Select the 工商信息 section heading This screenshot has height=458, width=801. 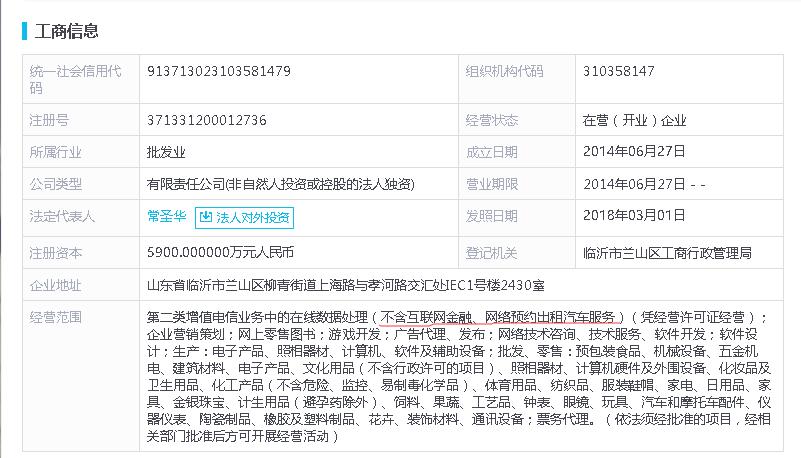tap(67, 30)
